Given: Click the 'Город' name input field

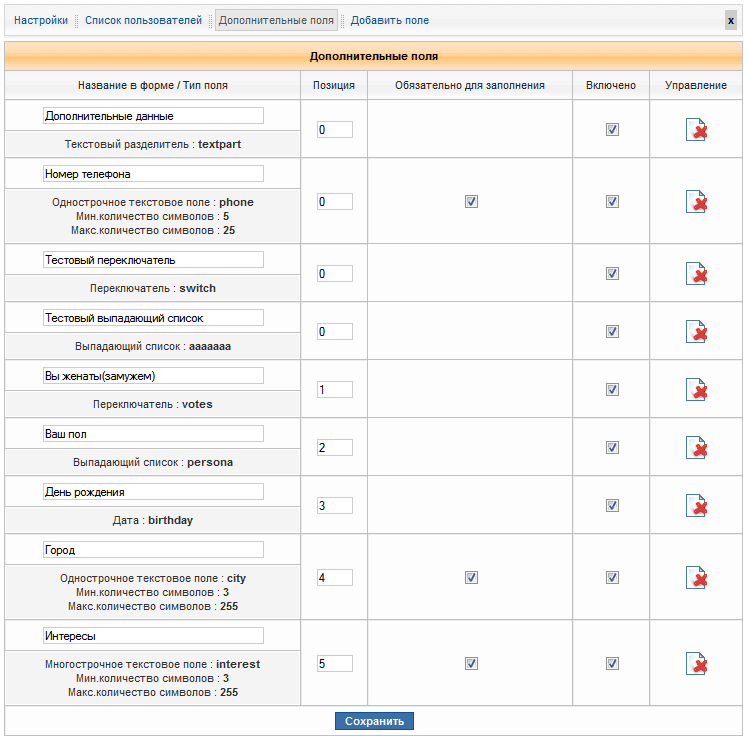Looking at the screenshot, I should tap(153, 550).
